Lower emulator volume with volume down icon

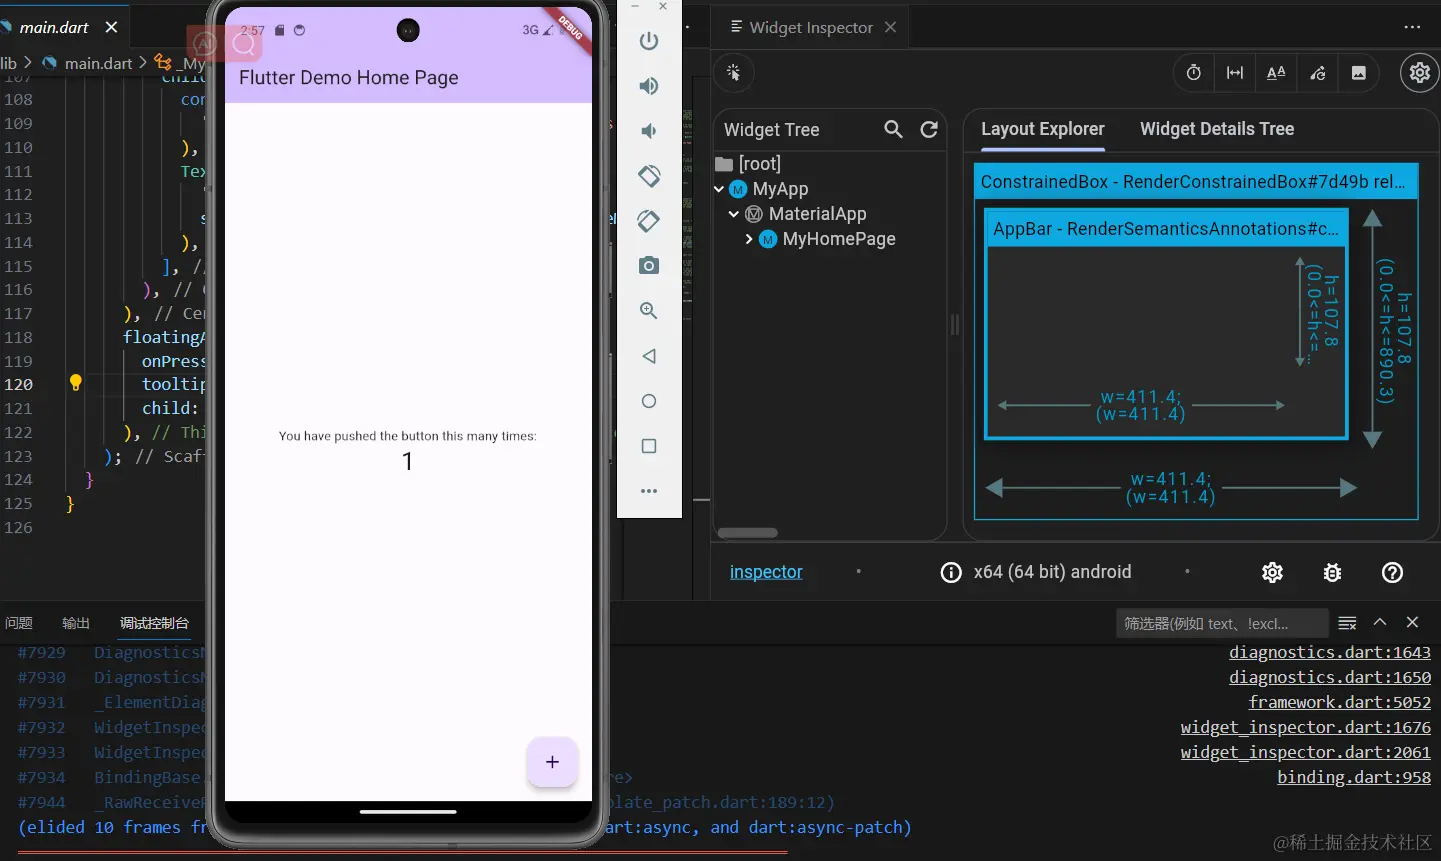[x=649, y=131]
